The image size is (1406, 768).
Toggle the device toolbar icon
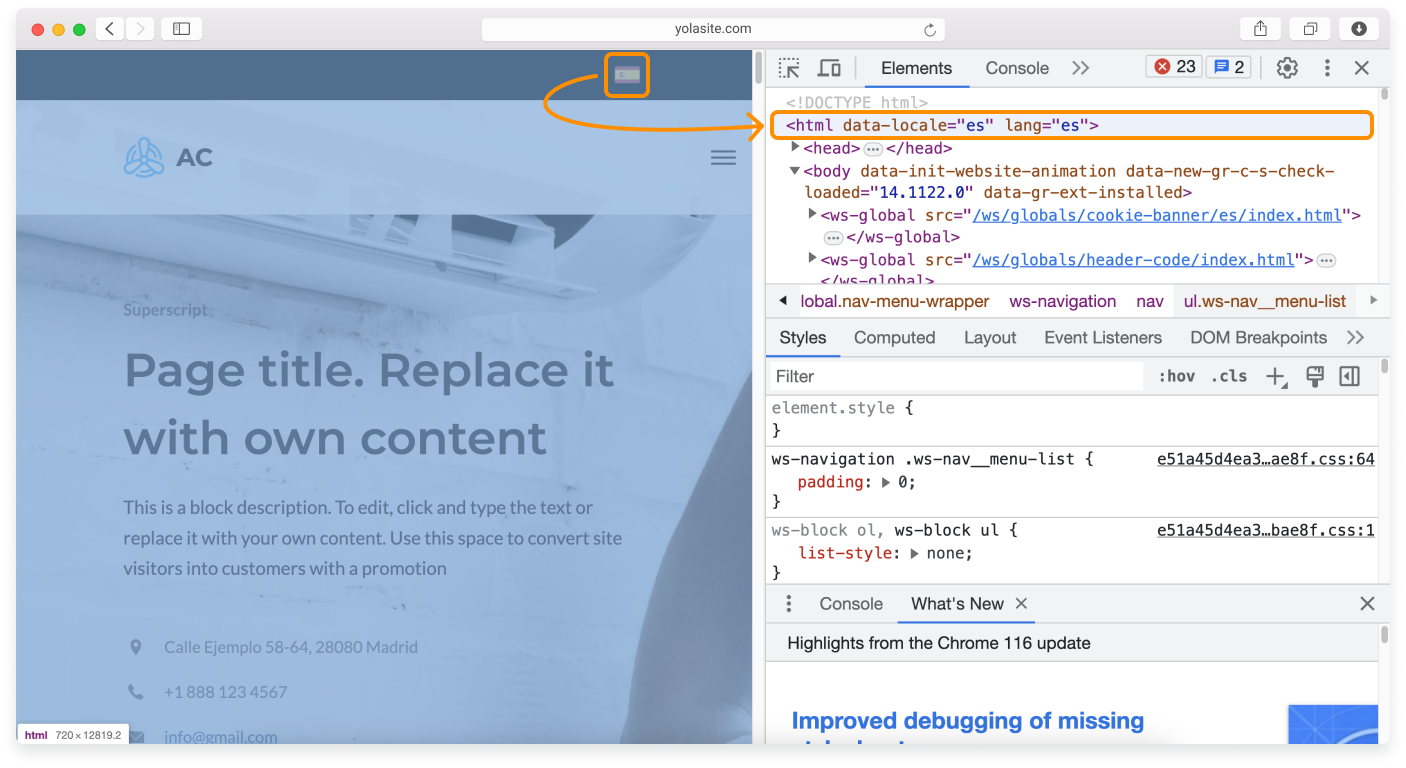click(829, 68)
